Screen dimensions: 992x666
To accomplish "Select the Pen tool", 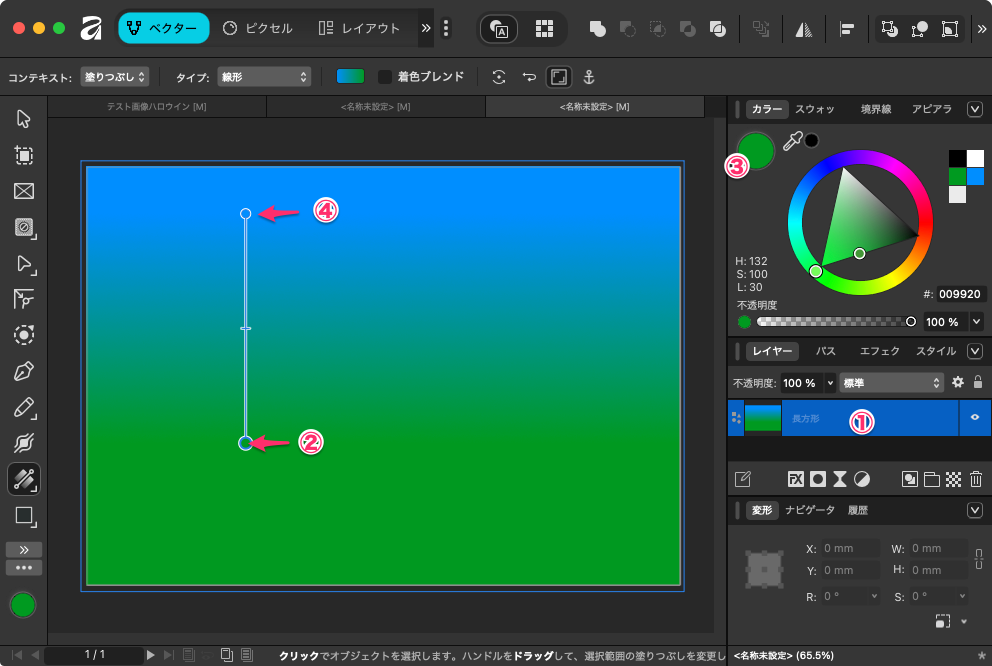I will pos(24,372).
